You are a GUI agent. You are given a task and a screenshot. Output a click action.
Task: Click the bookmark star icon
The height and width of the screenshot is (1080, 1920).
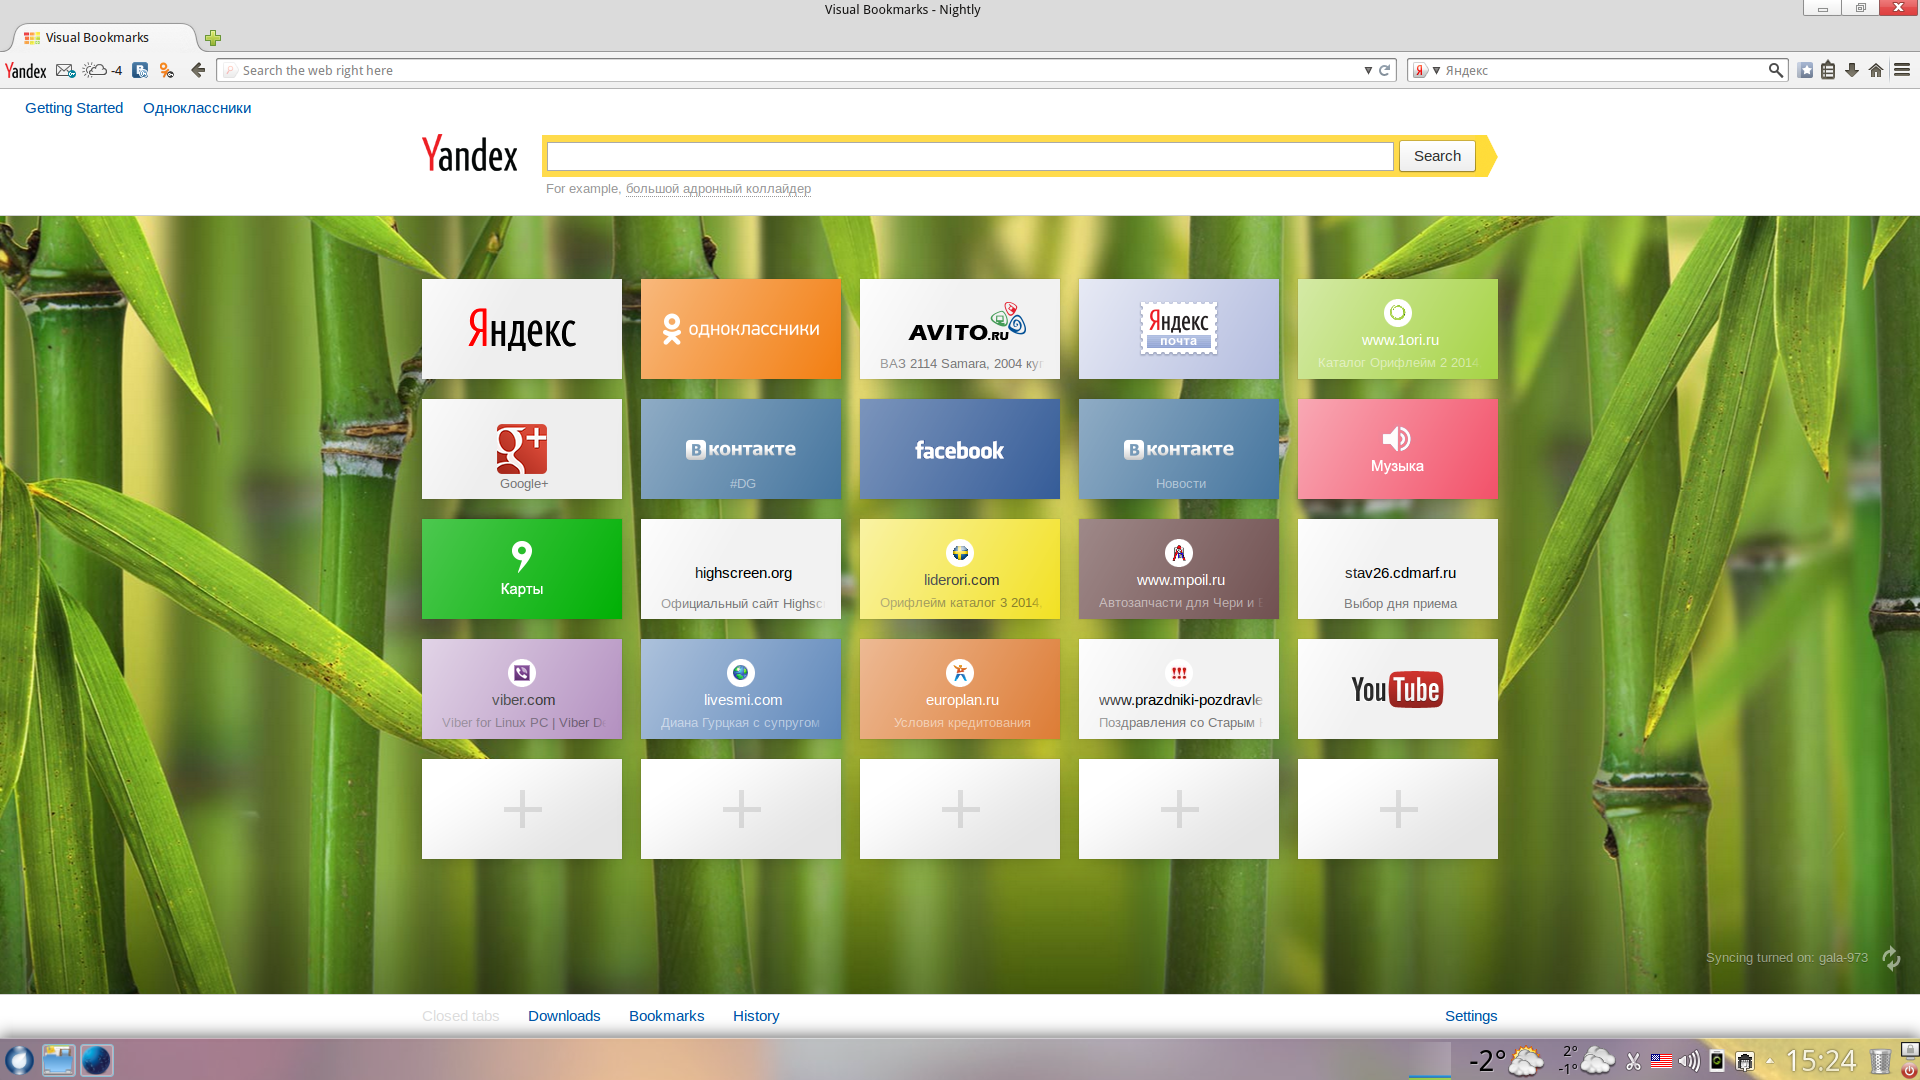tap(1805, 70)
